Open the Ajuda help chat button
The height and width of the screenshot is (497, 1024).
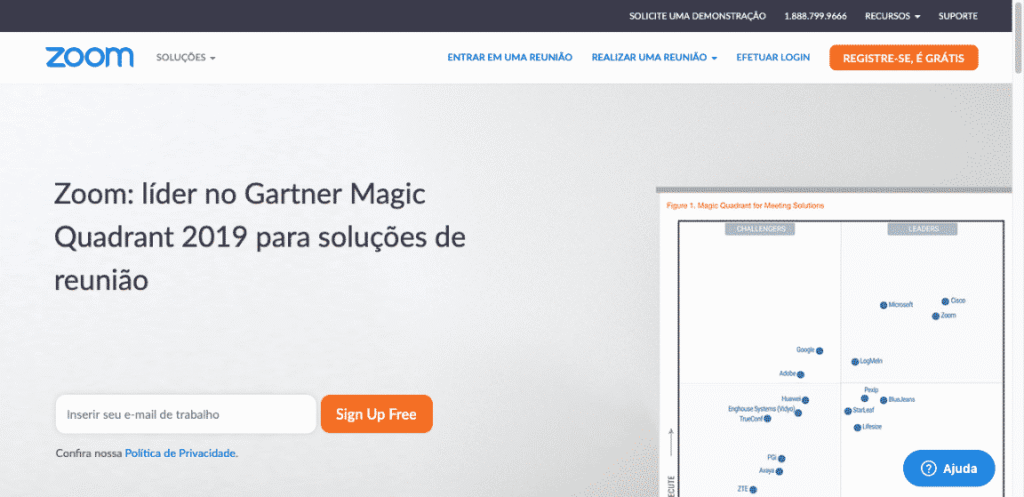[949, 468]
